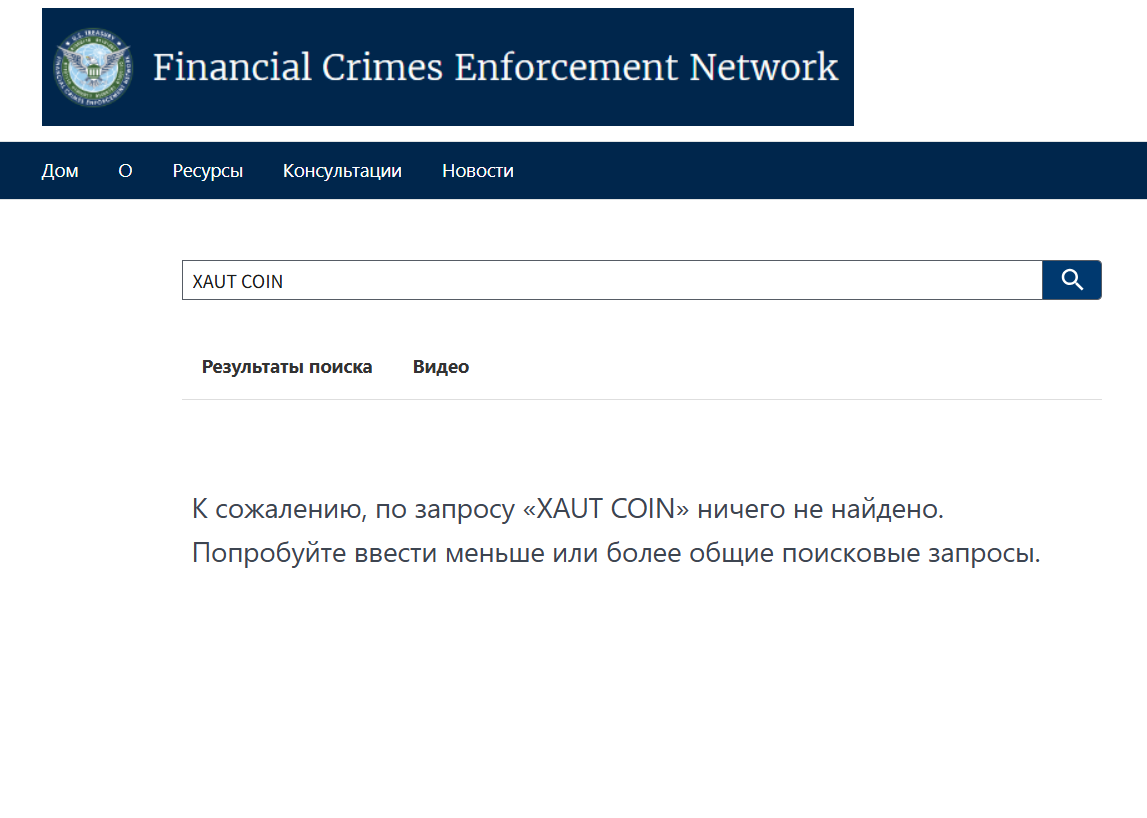Screen dimensions: 1147x818
Task: Open the Новости news section
Action: (x=478, y=170)
